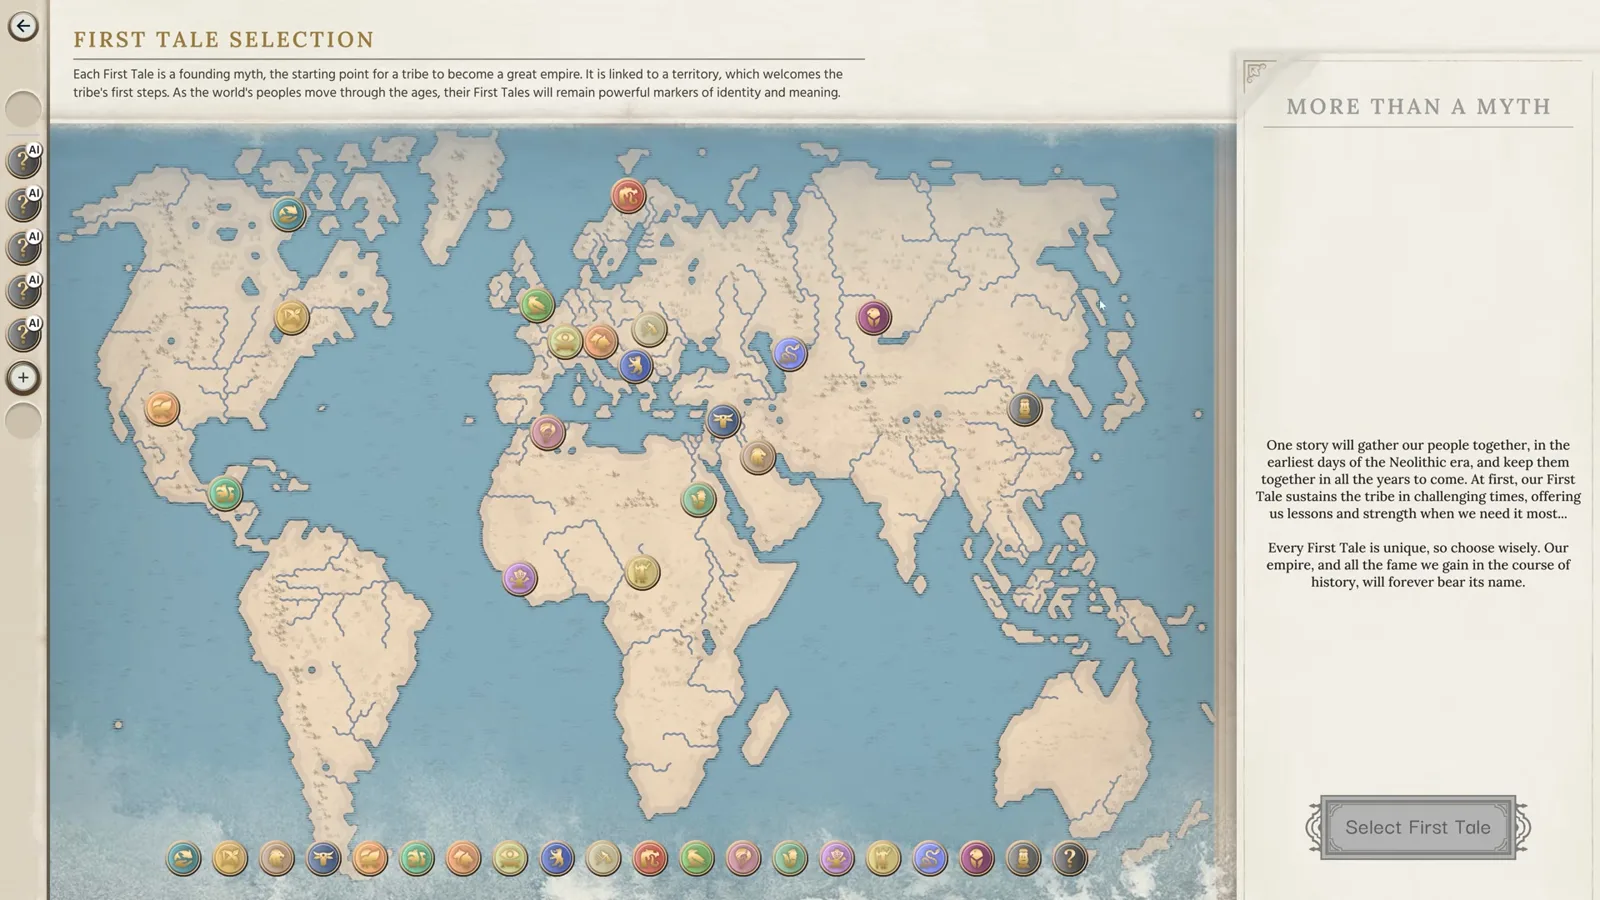Select the pink marker in northwest Africa
This screenshot has width=1600, height=900.
[547, 432]
